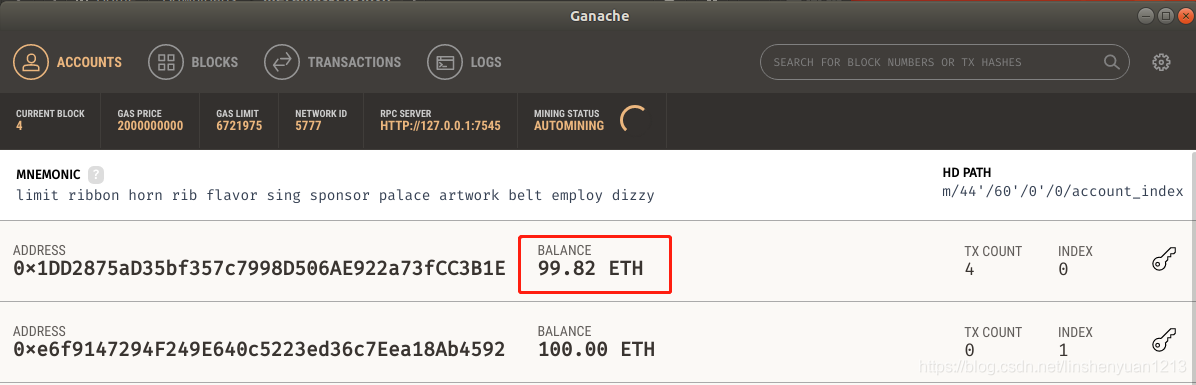Open the Logs tab
The width and height of the screenshot is (1196, 385).
[x=486, y=63]
